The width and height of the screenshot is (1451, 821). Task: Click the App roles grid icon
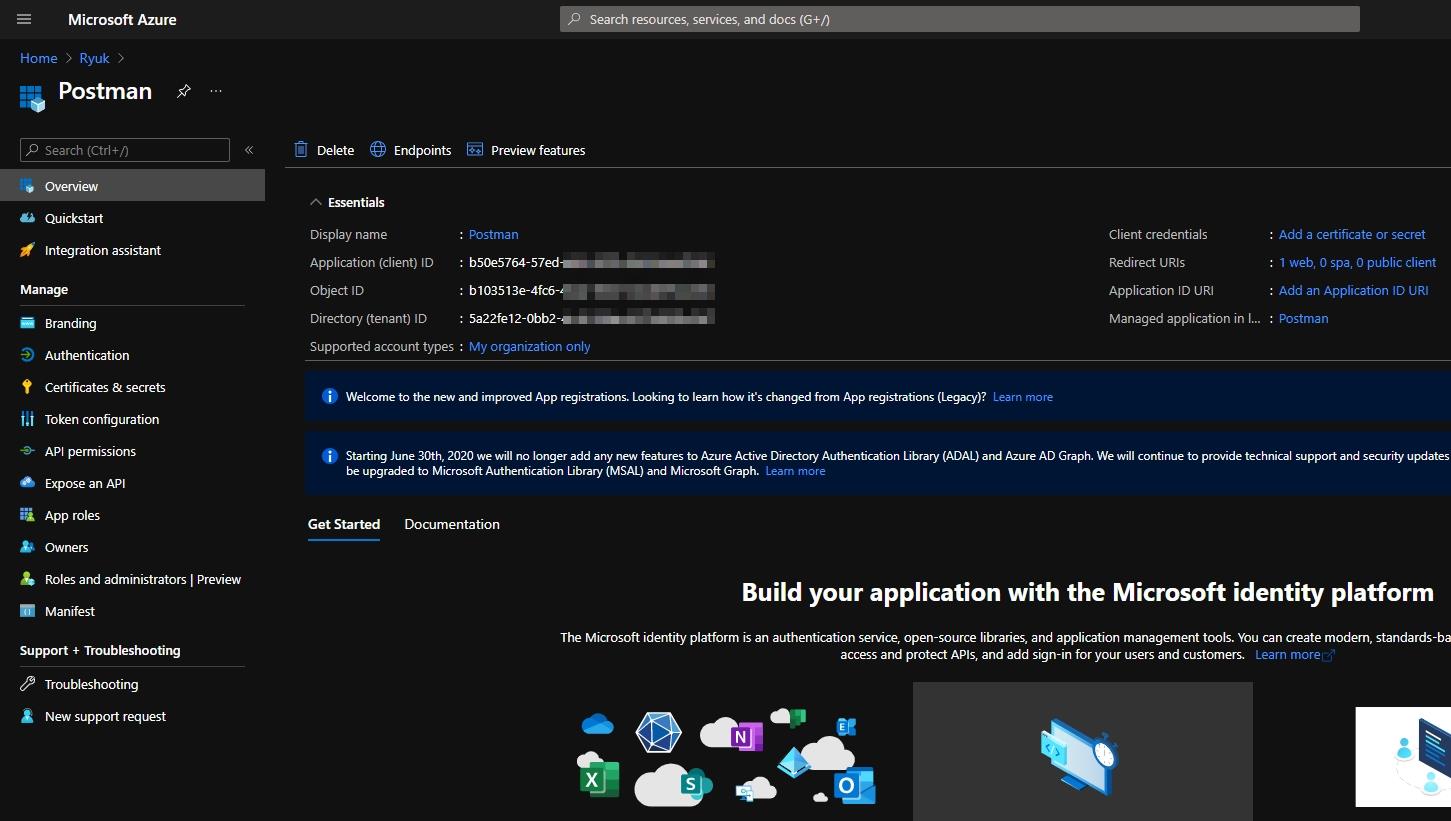point(27,515)
